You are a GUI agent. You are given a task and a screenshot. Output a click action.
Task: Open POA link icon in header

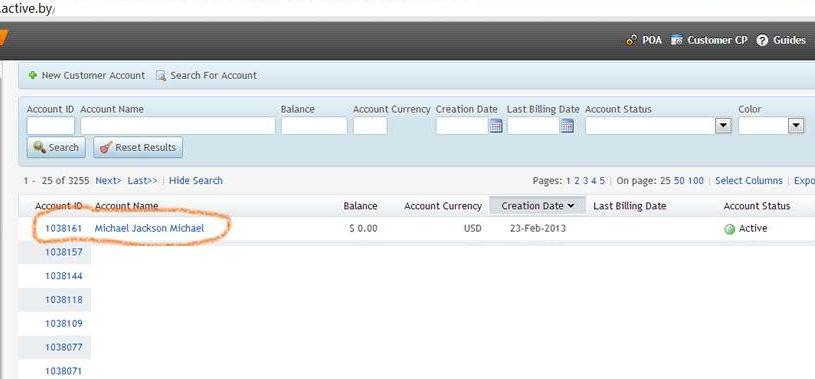click(632, 40)
